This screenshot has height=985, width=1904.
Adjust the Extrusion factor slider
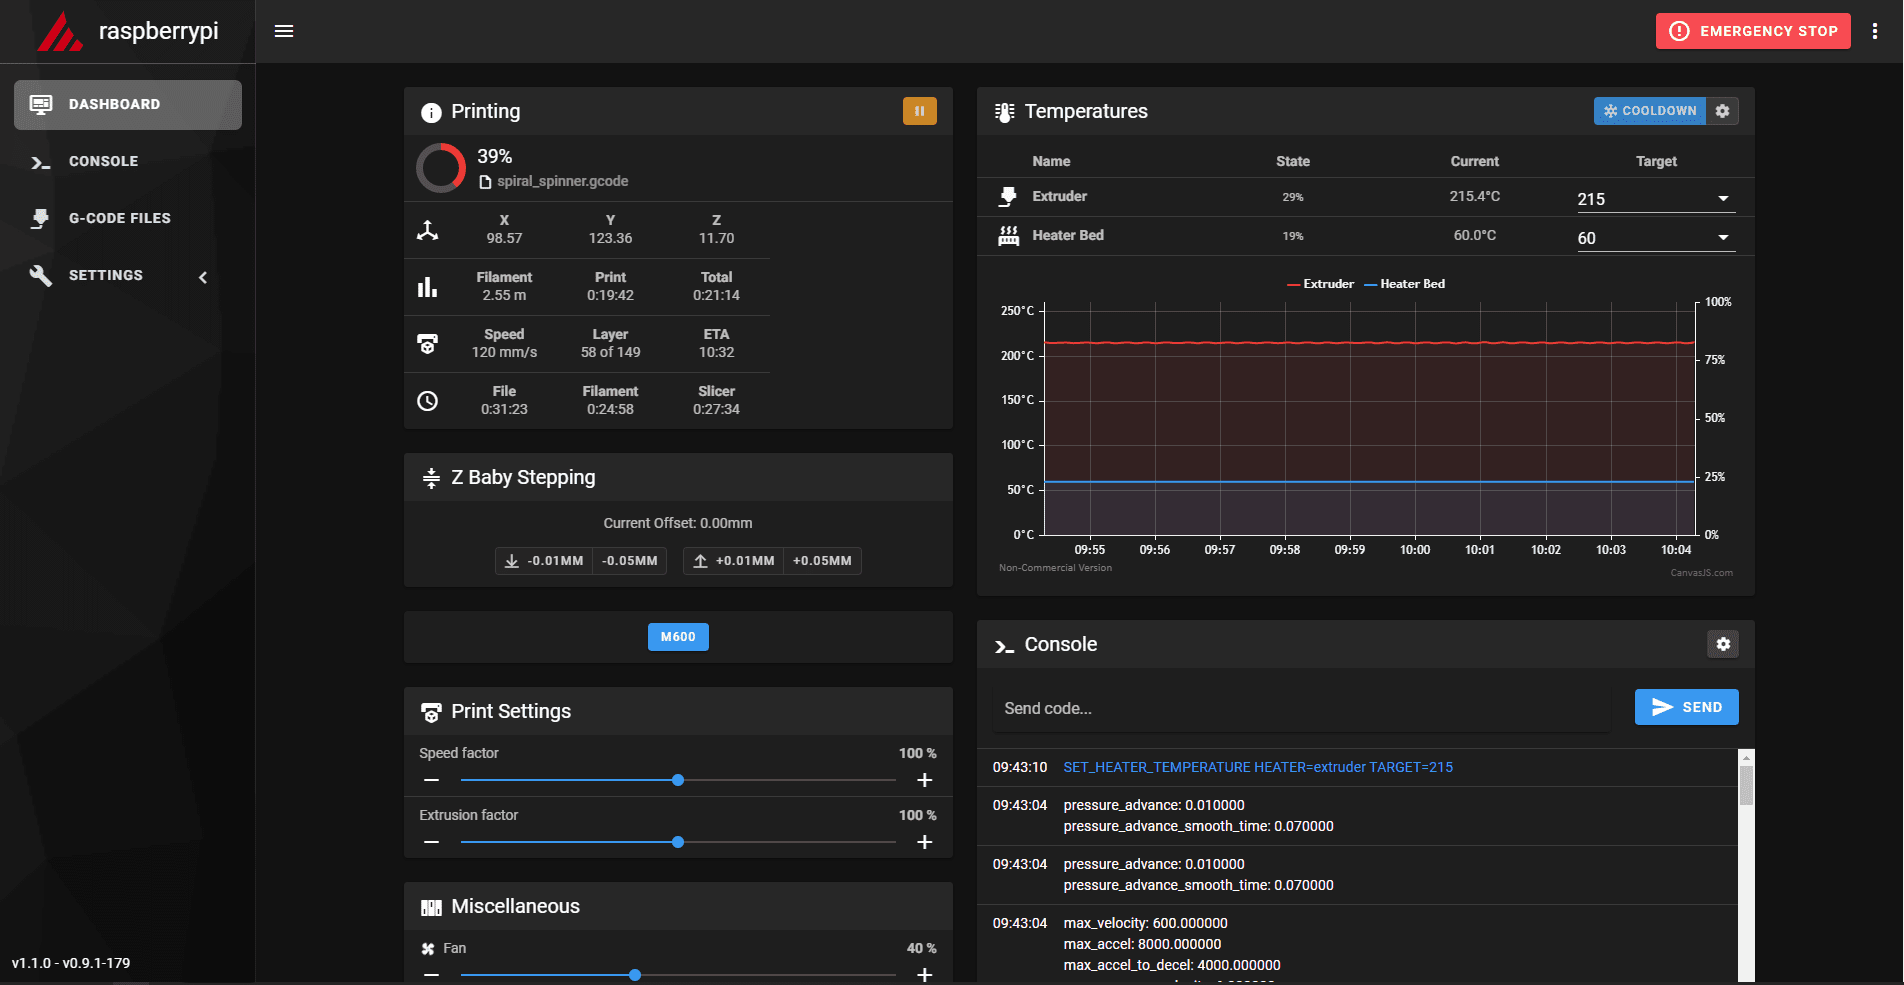pos(678,842)
